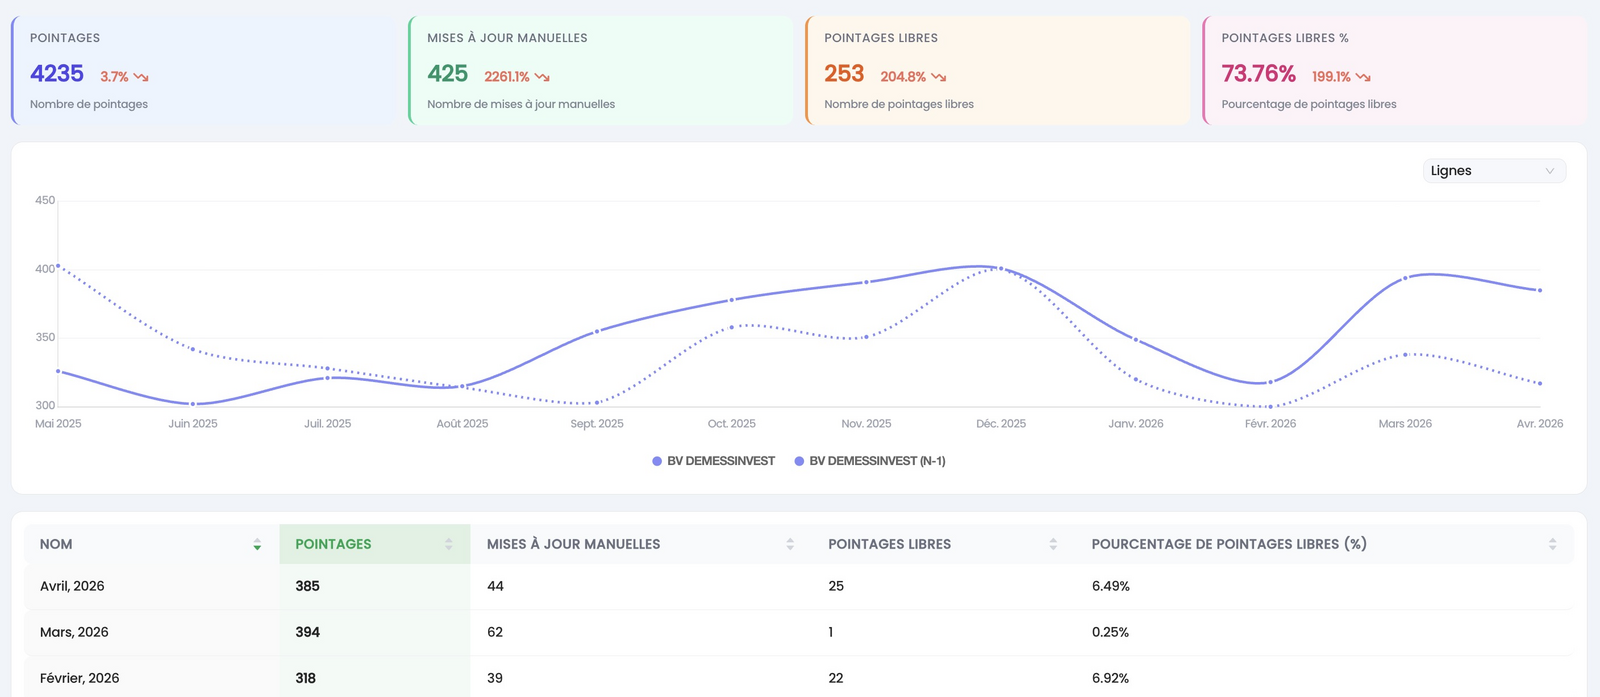The width and height of the screenshot is (1600, 697).
Task: Click the Pointages card downward trend icon
Action: [x=141, y=77]
